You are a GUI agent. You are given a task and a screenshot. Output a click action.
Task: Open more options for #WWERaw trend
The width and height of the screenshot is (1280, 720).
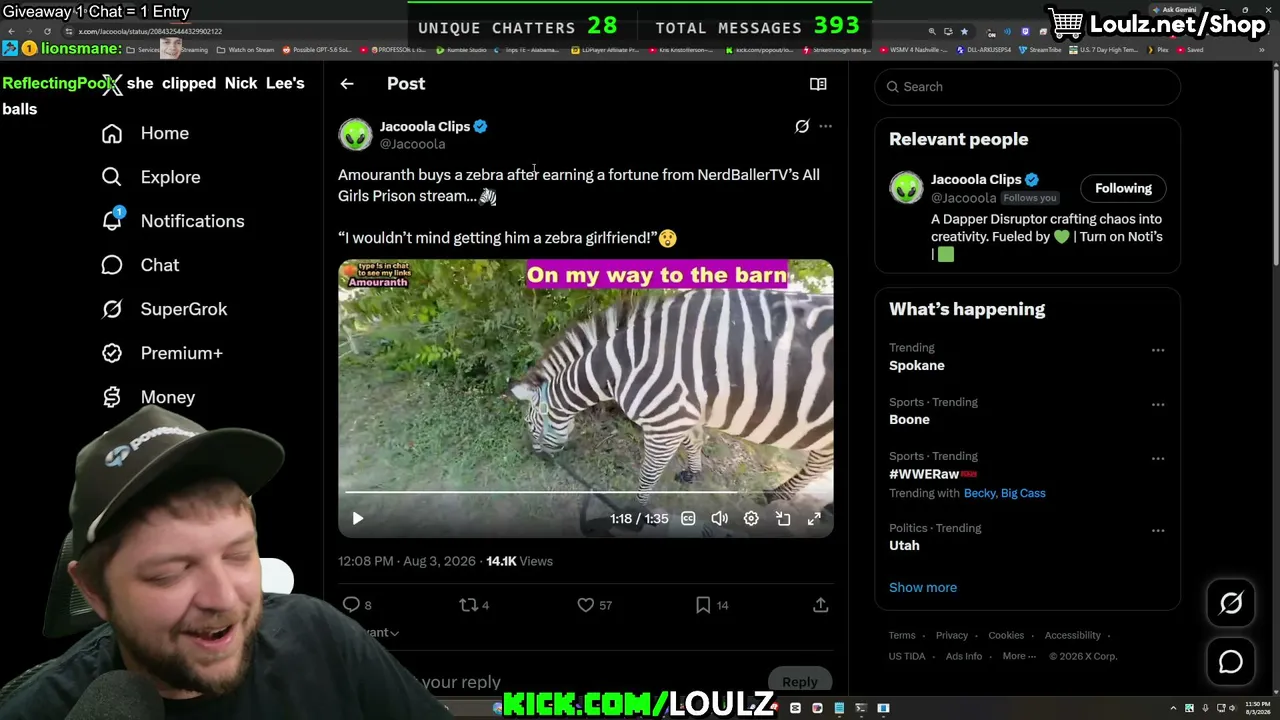1158,458
